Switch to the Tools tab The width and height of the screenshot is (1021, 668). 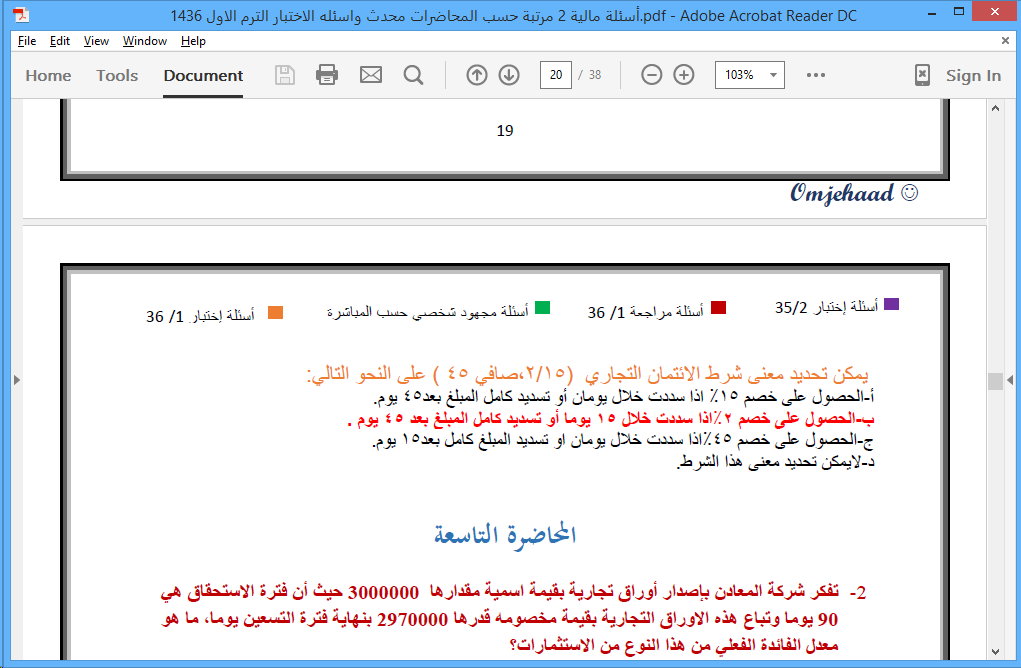click(x=117, y=76)
